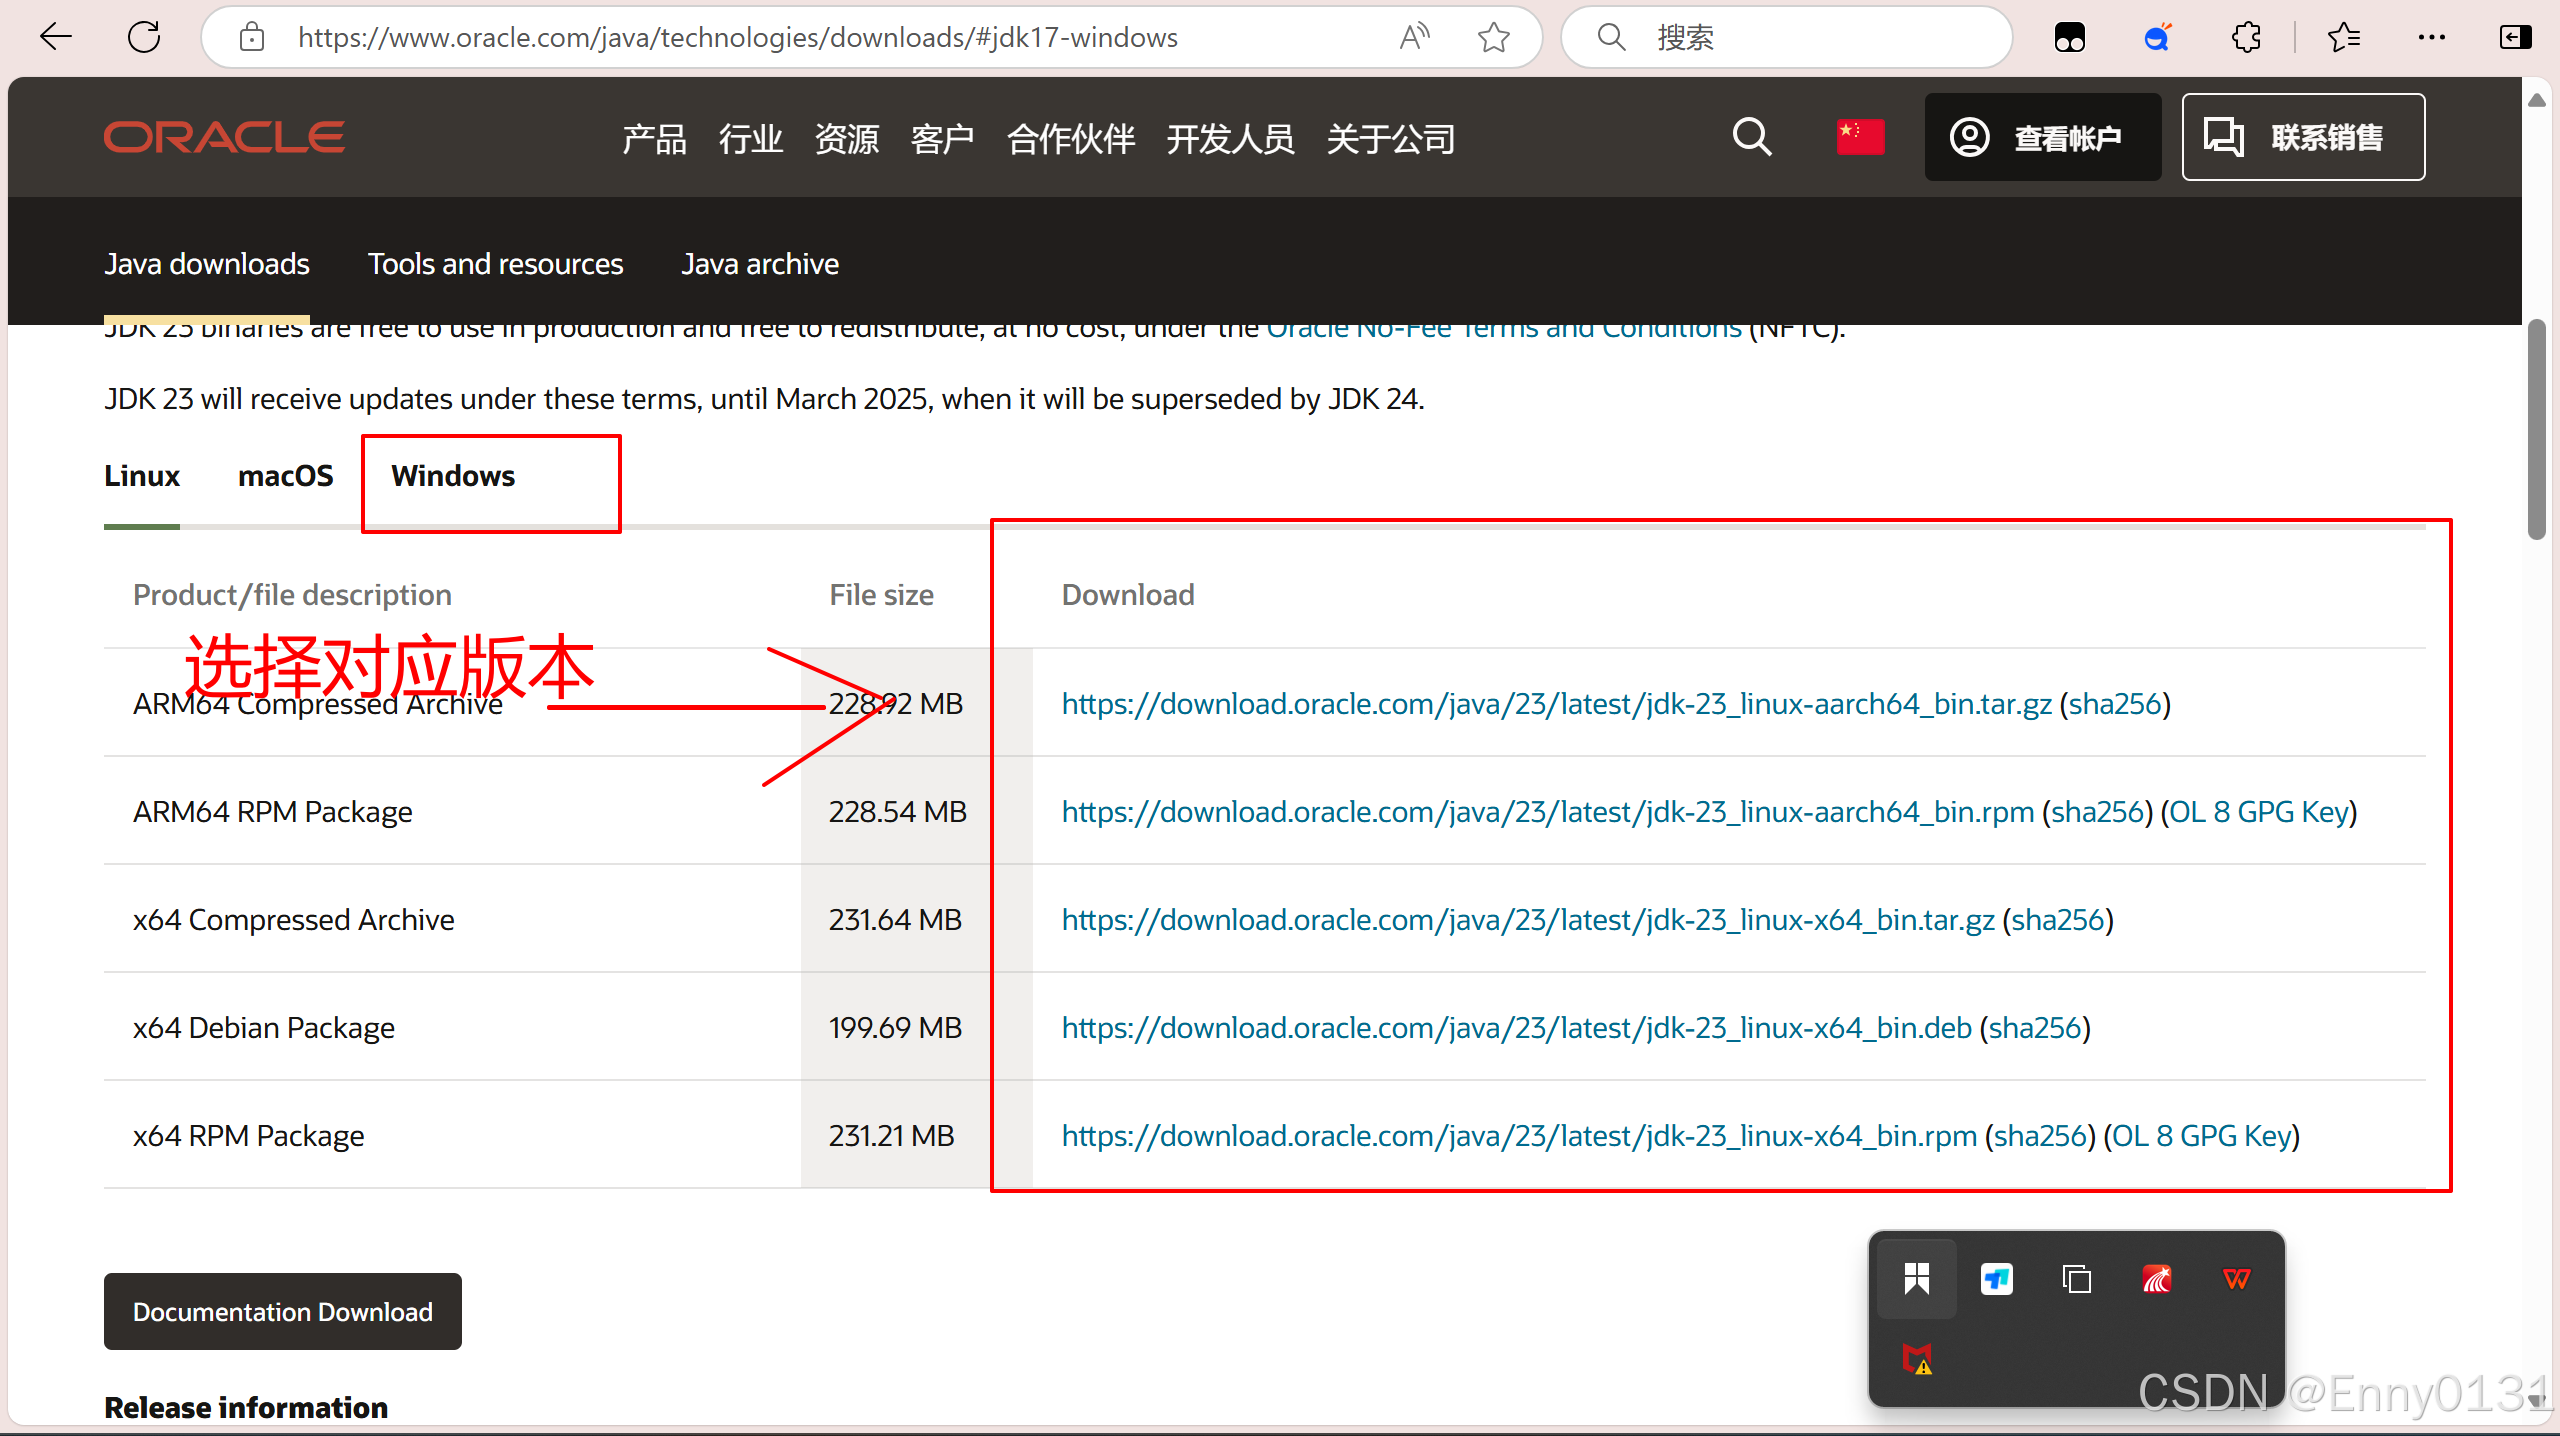Open the Read aloud icon in address bar

(x=1415, y=38)
